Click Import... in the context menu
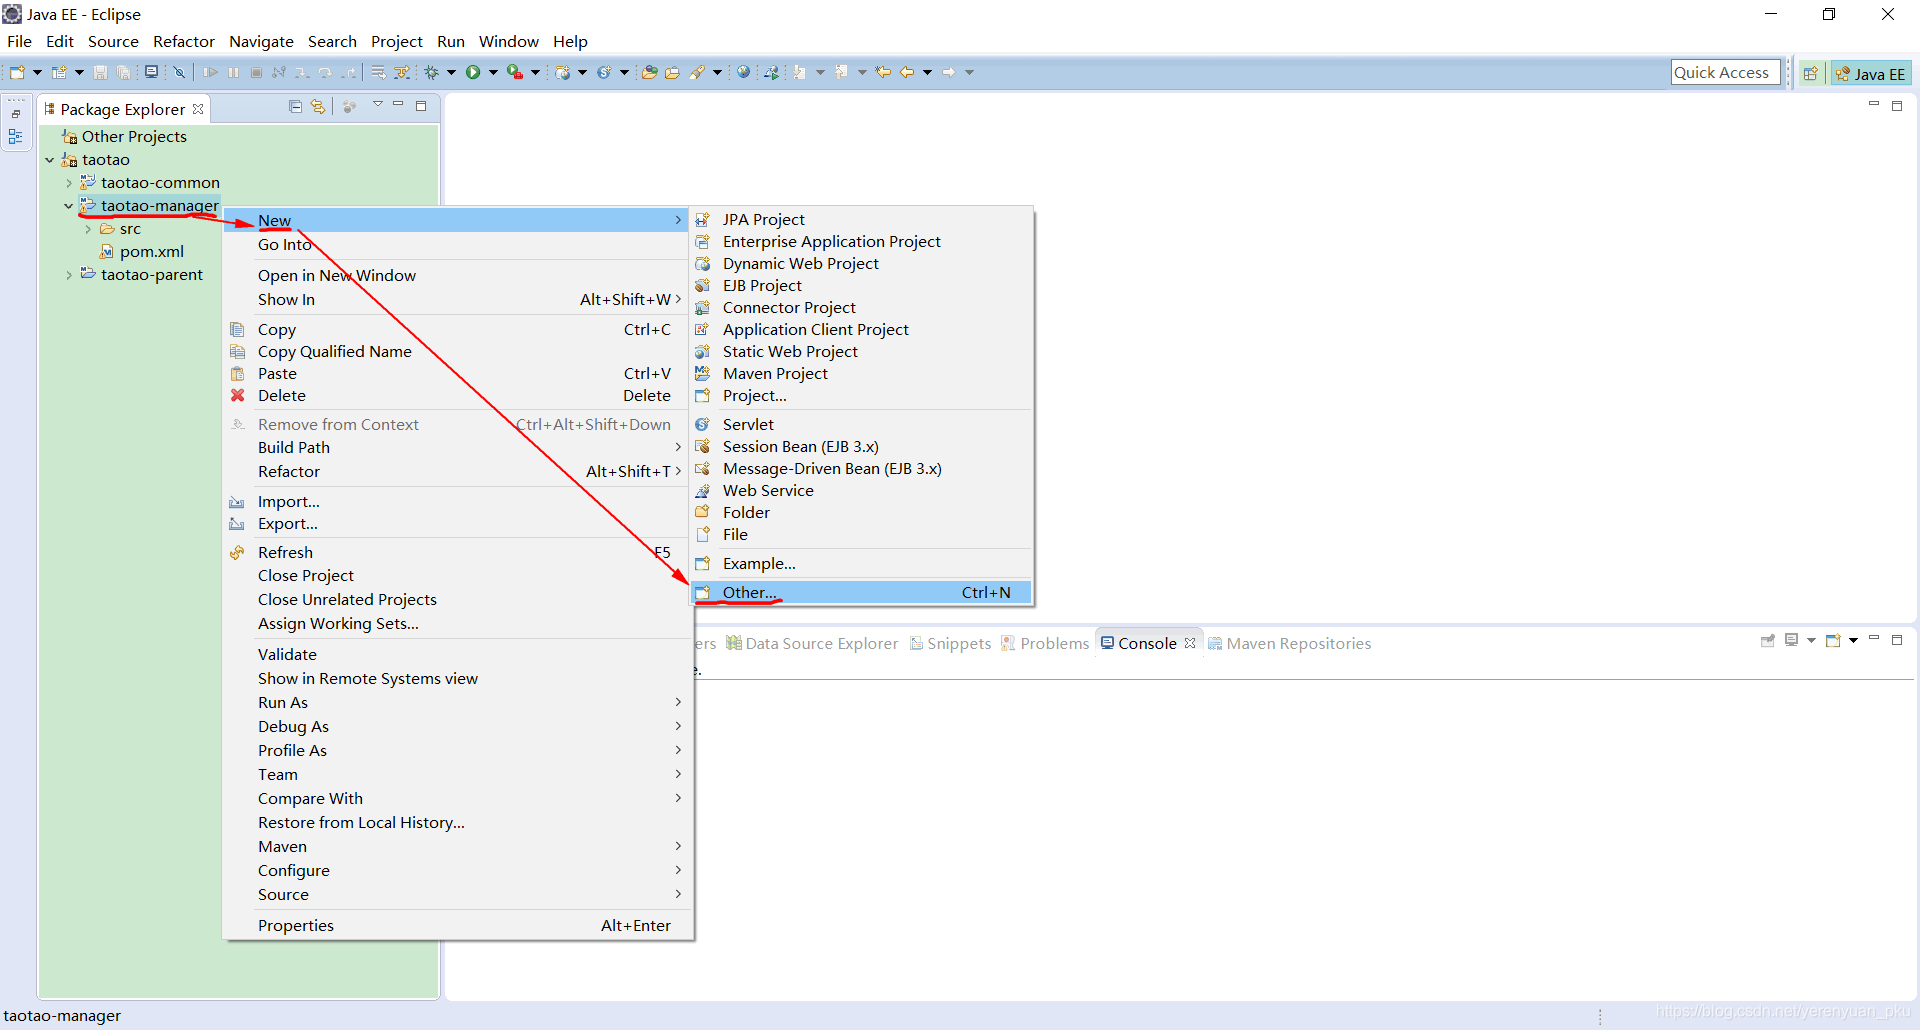The width and height of the screenshot is (1920, 1030). pos(458,501)
